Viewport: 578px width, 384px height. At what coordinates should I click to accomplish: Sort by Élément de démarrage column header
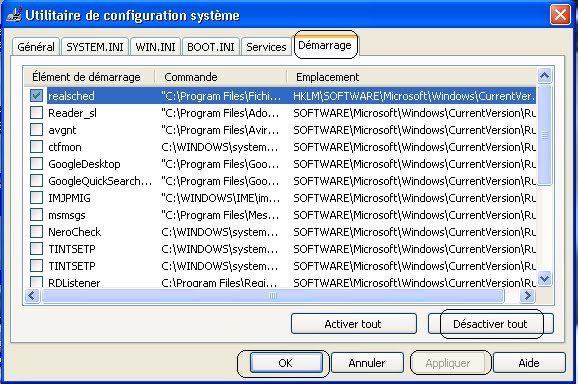90,77
